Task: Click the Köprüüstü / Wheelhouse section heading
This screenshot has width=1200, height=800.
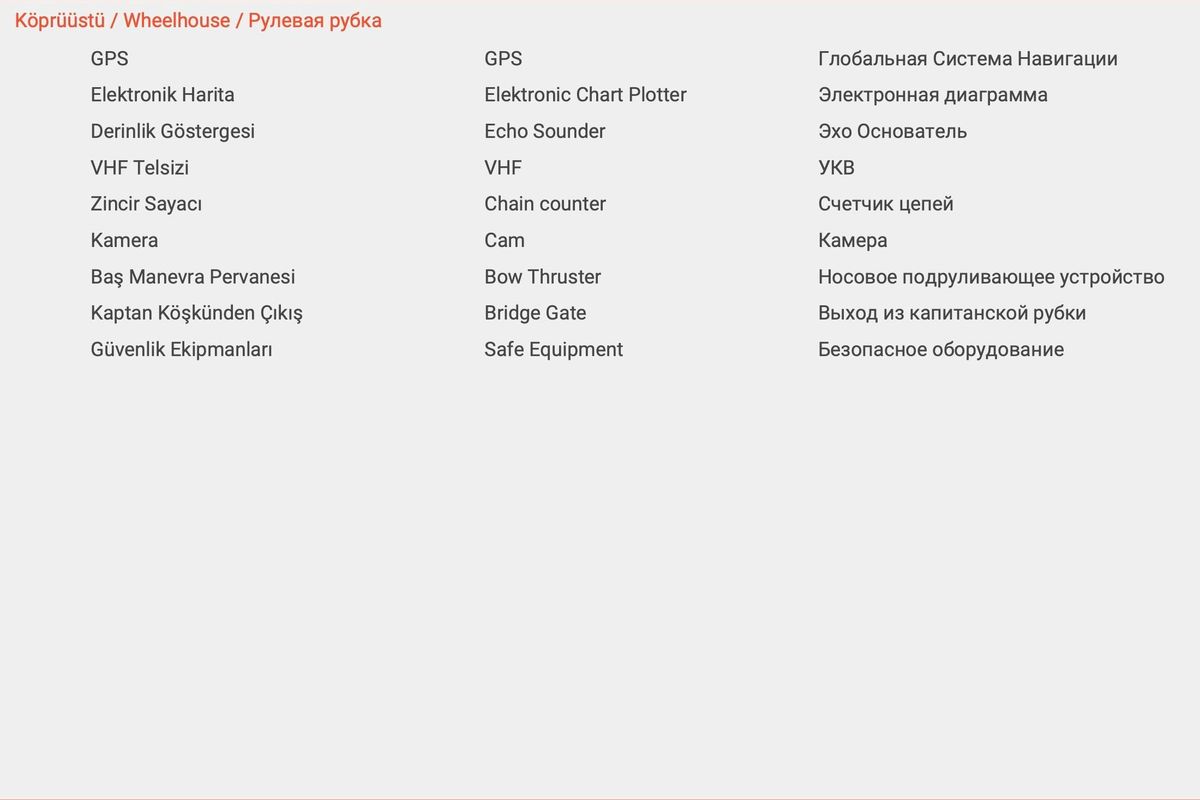Action: [198, 21]
